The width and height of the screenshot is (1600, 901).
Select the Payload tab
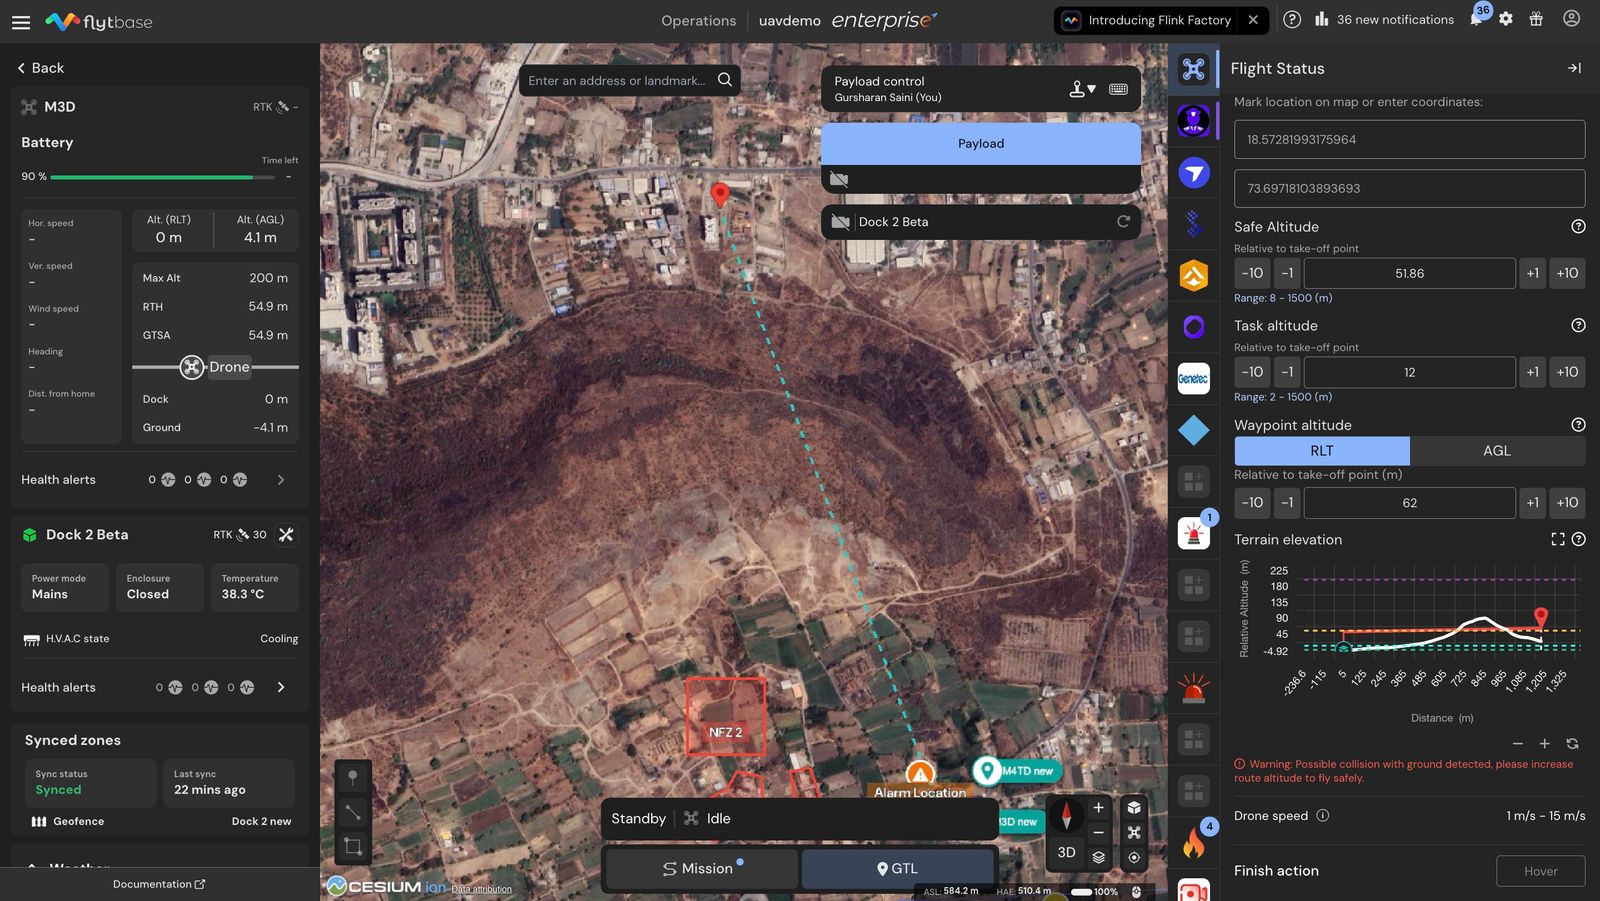pyautogui.click(x=980, y=144)
